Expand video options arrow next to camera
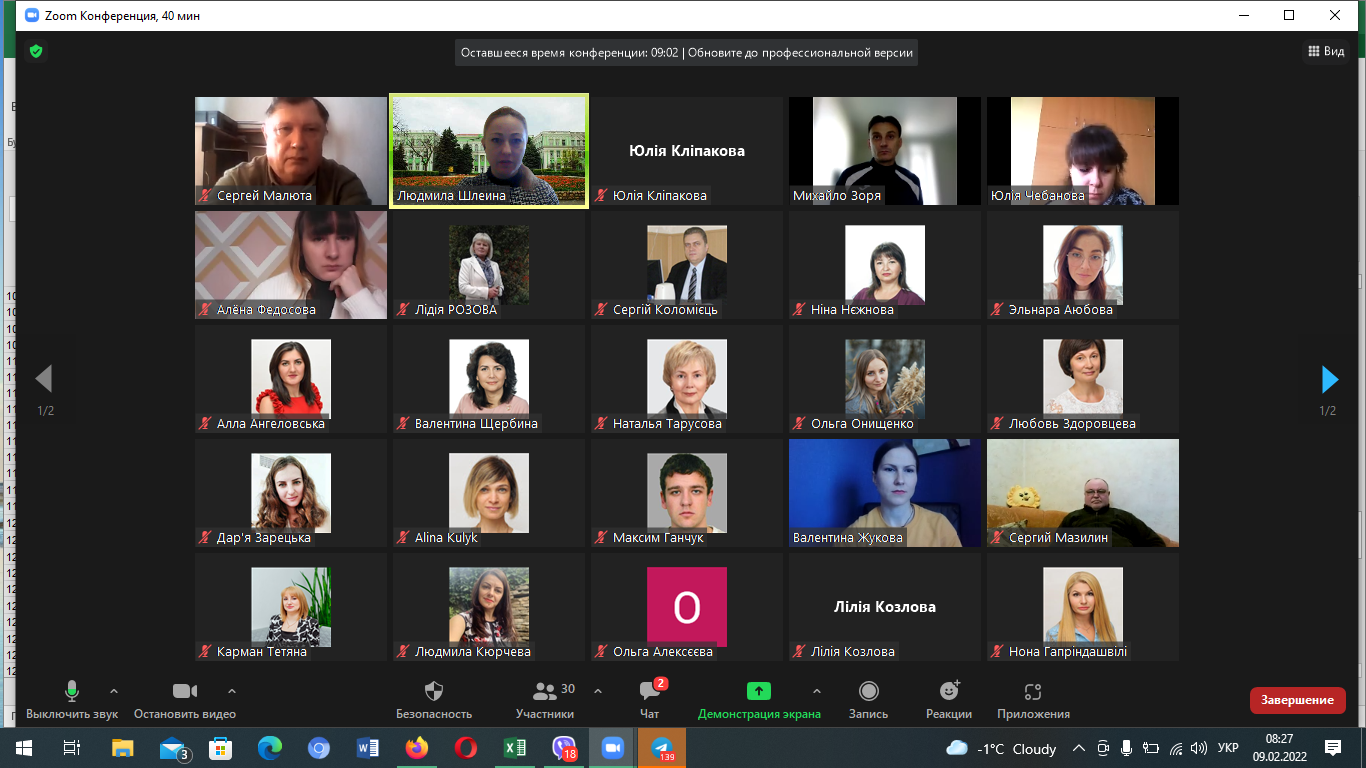 click(232, 691)
